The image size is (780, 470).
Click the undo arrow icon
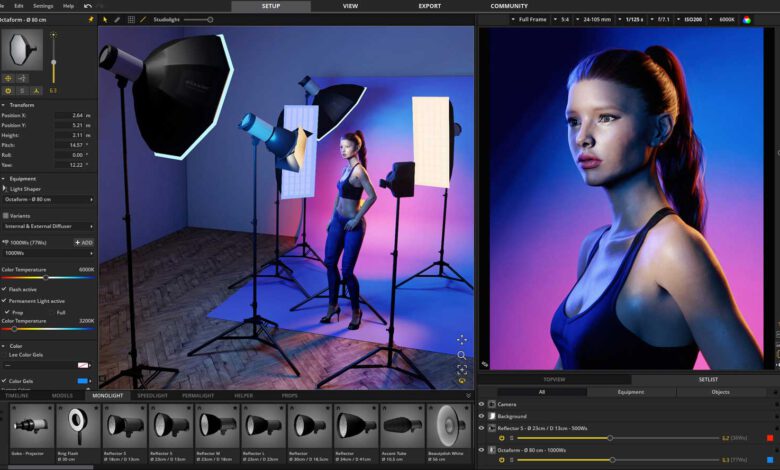pyautogui.click(x=88, y=6)
